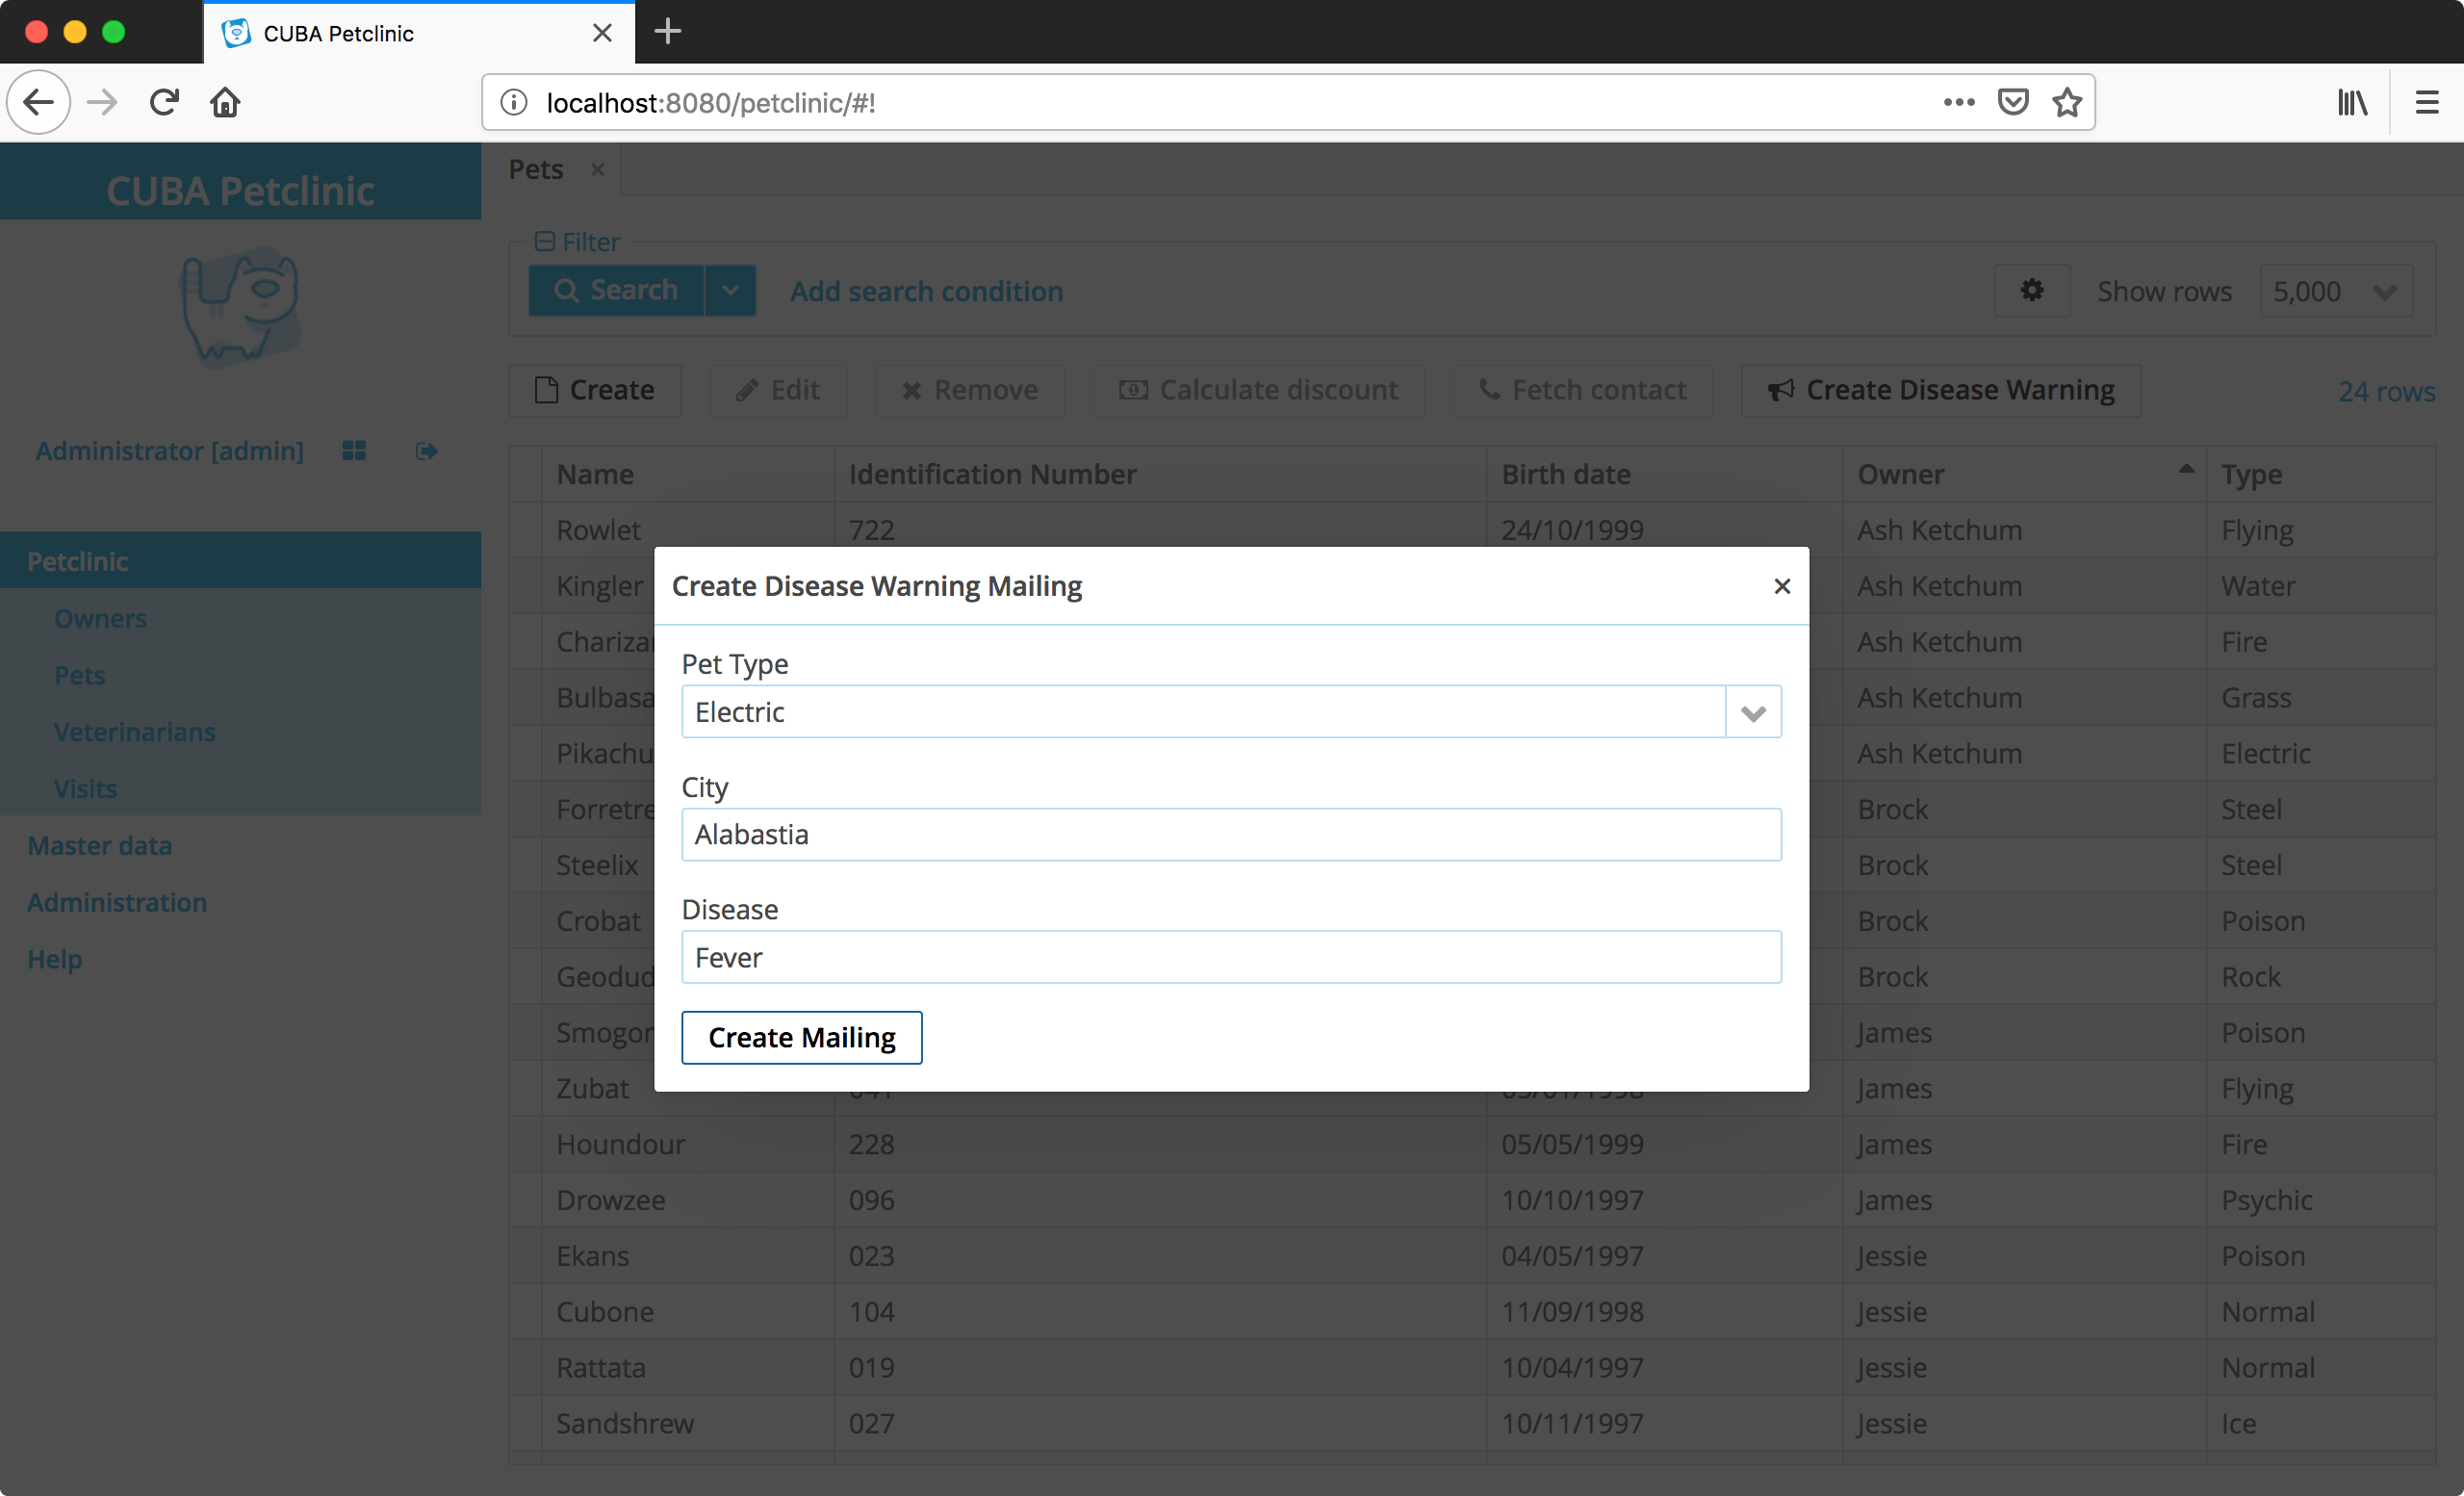The height and width of the screenshot is (1496, 2464).
Task: Open page actions three-dots menu
Action: (x=1958, y=102)
